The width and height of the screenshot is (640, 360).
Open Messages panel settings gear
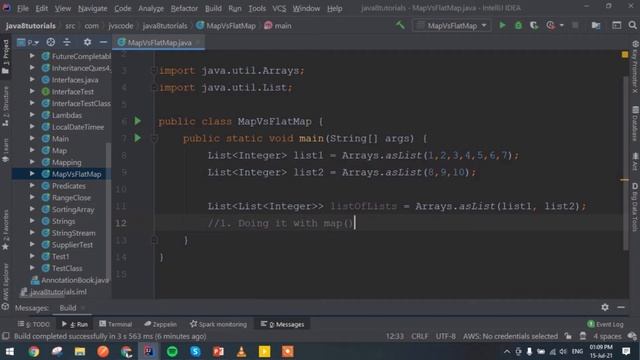pos(605,307)
